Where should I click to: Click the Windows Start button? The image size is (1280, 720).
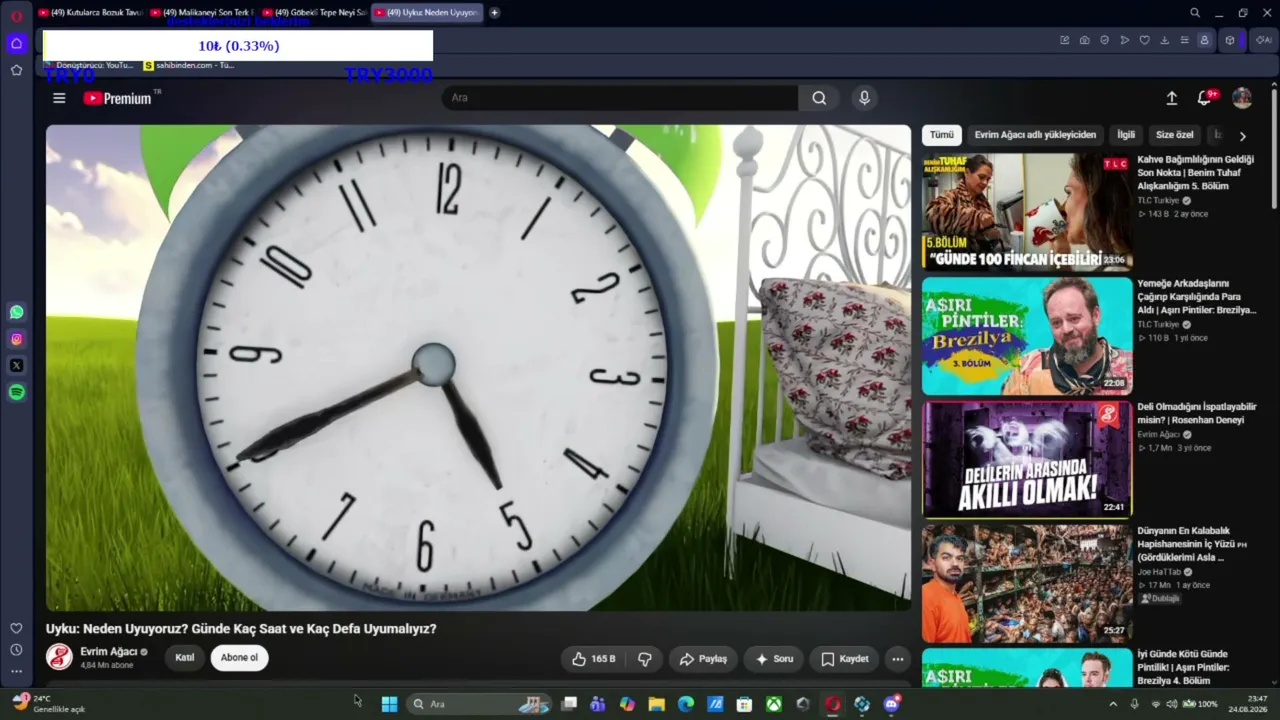point(389,704)
